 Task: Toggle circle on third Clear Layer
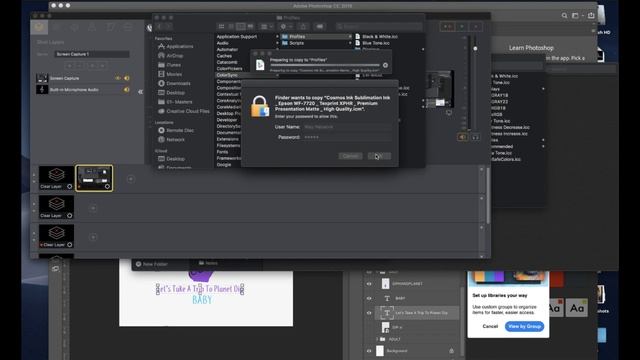[69, 245]
